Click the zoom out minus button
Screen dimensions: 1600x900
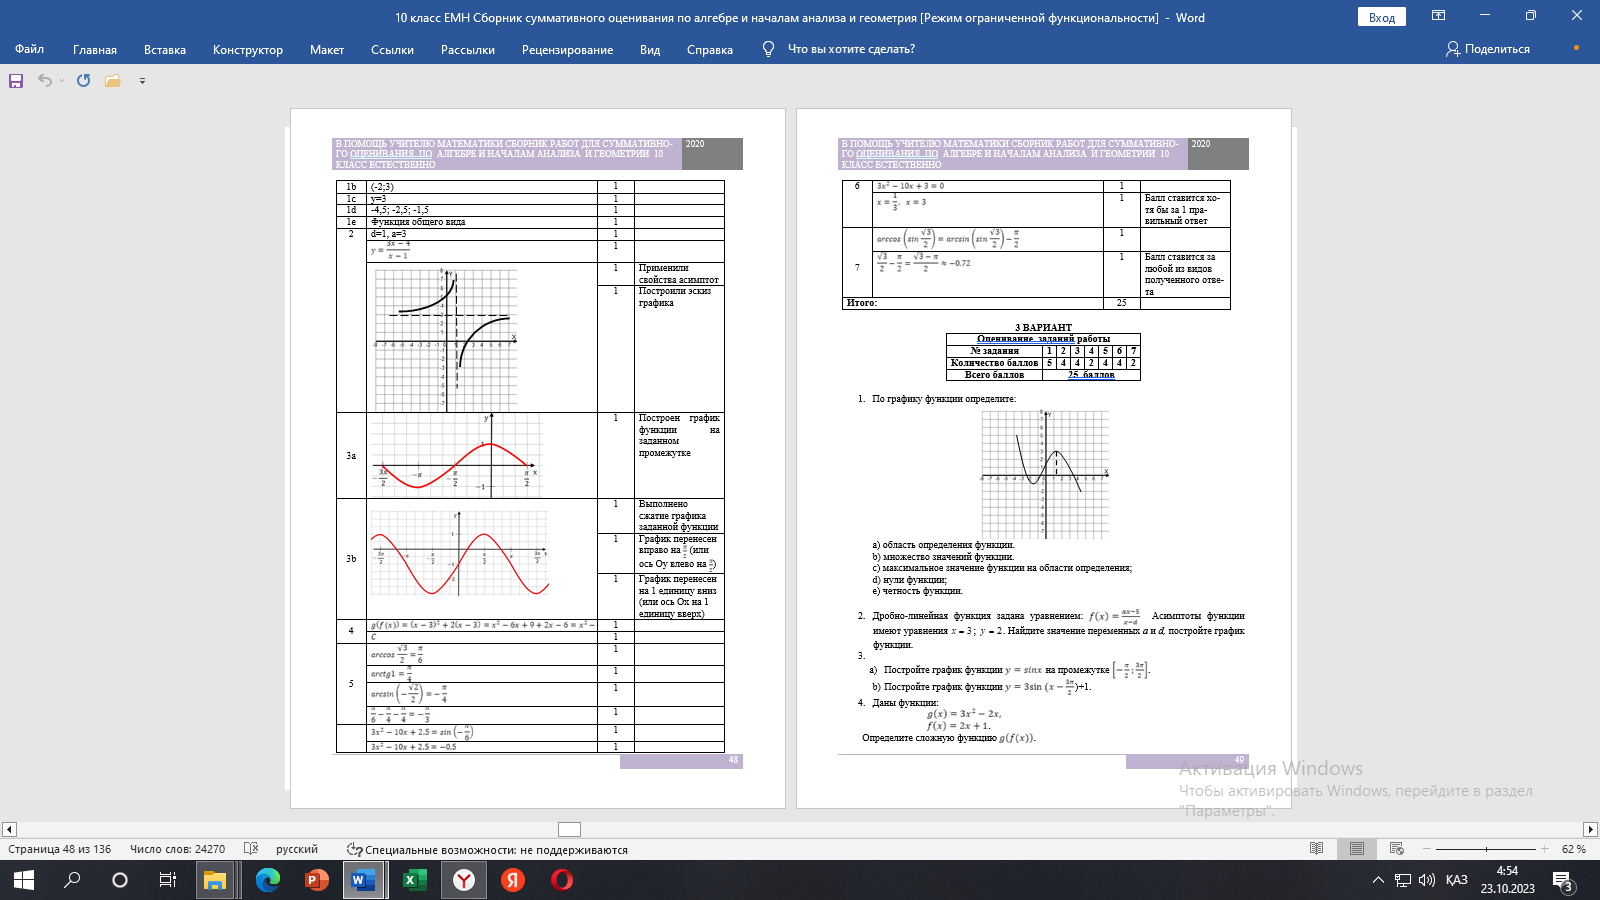point(1427,849)
